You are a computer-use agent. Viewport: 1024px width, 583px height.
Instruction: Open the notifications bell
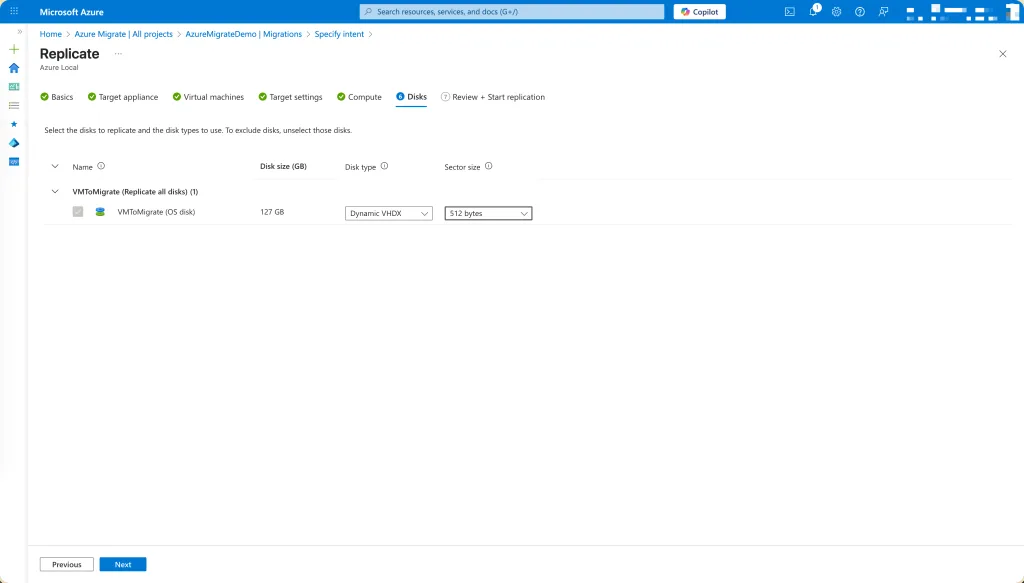[813, 12]
